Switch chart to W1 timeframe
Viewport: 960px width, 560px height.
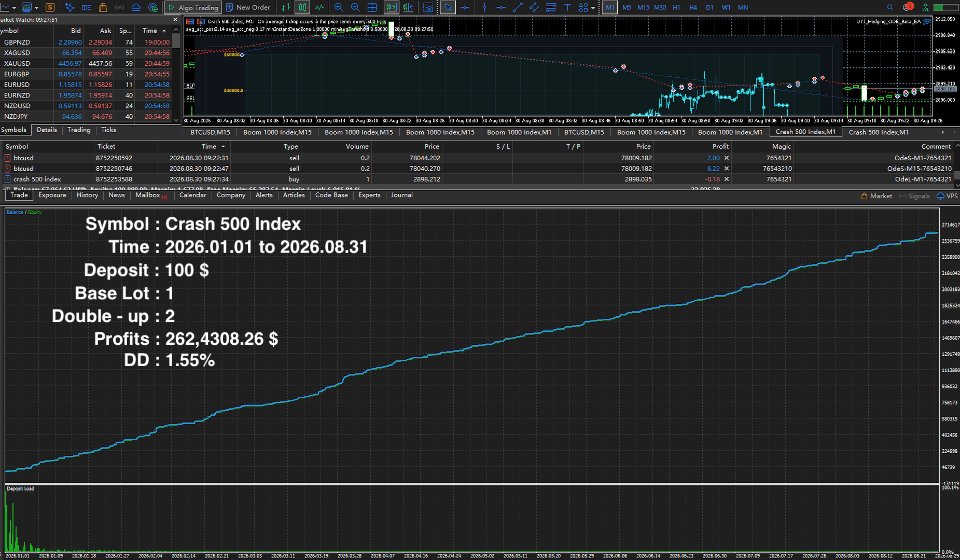726,7
